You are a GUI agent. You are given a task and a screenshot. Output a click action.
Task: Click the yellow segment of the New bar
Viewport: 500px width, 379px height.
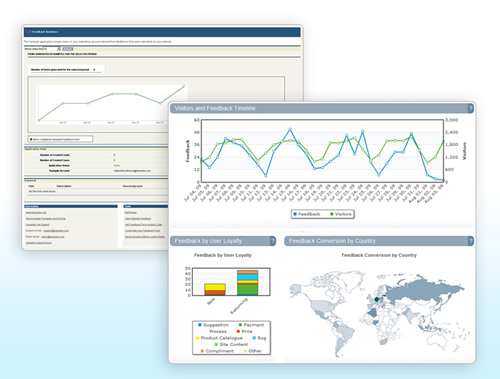click(x=215, y=287)
